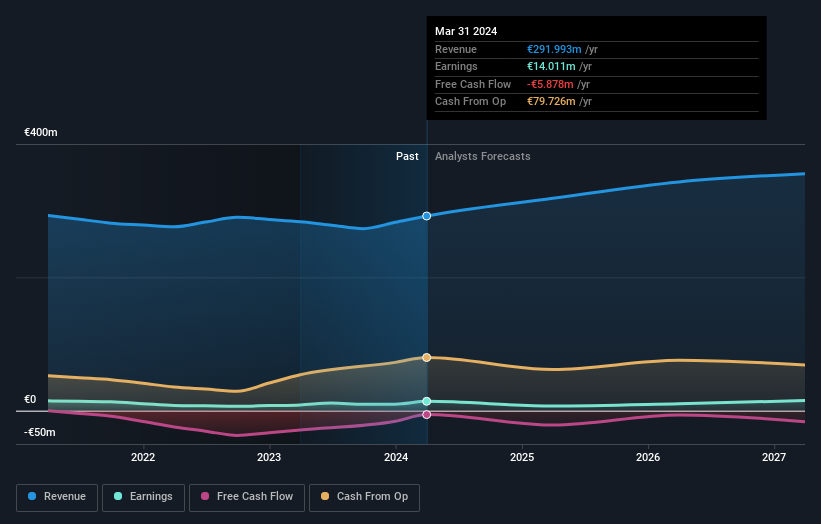Click the €14.011m earnings value
This screenshot has width=821, height=524.
pos(551,66)
